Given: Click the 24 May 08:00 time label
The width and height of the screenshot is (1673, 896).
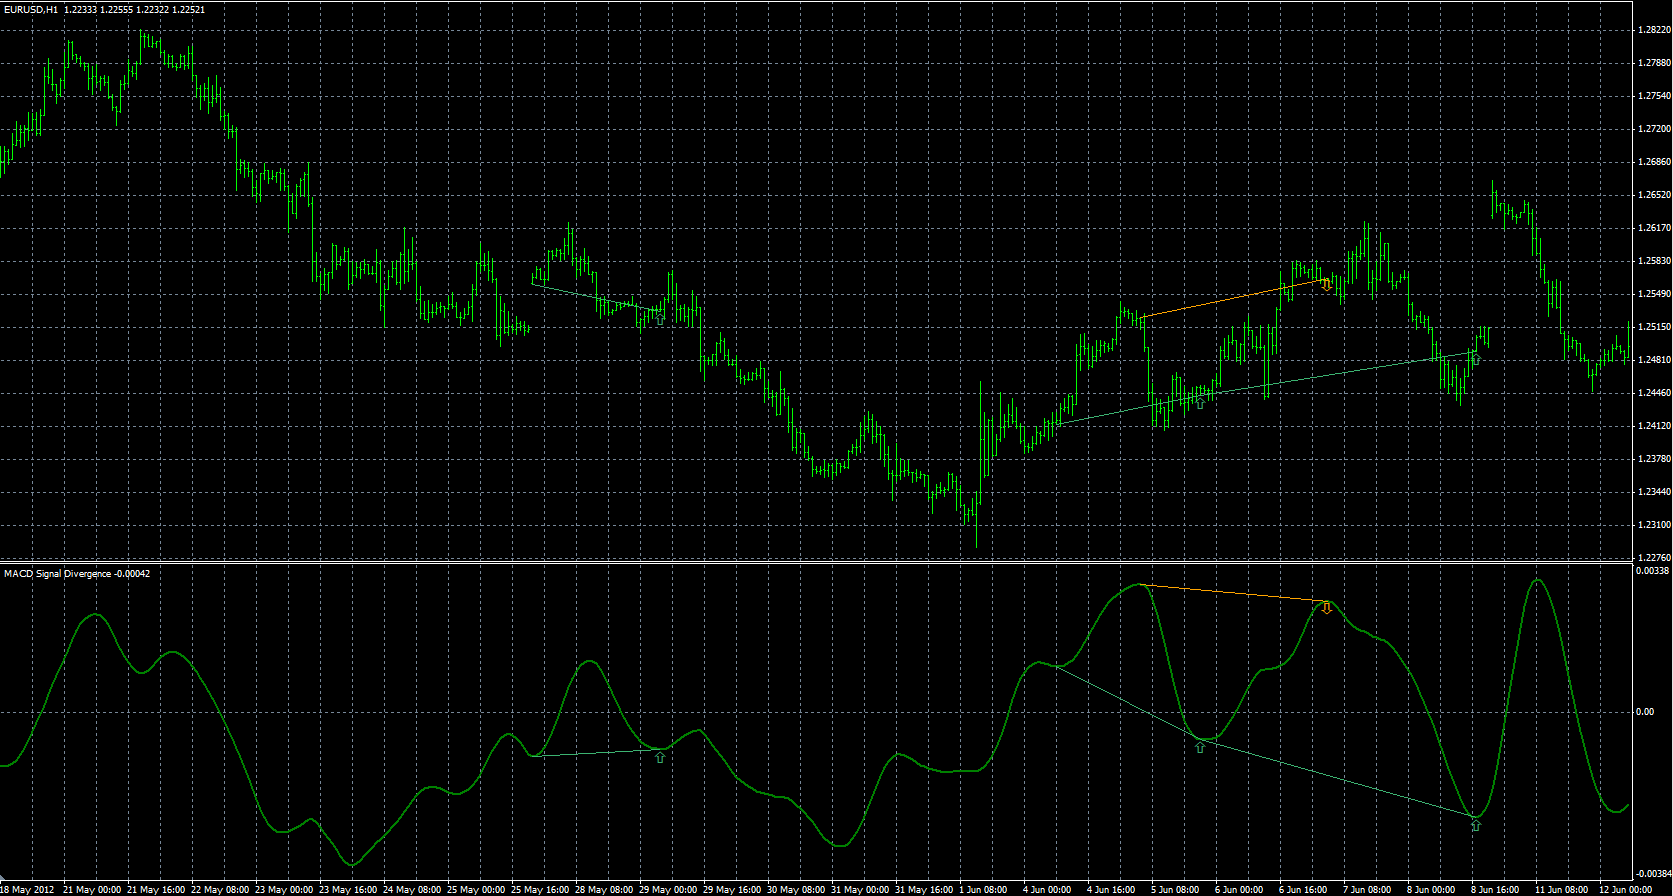Looking at the screenshot, I should 412,889.
